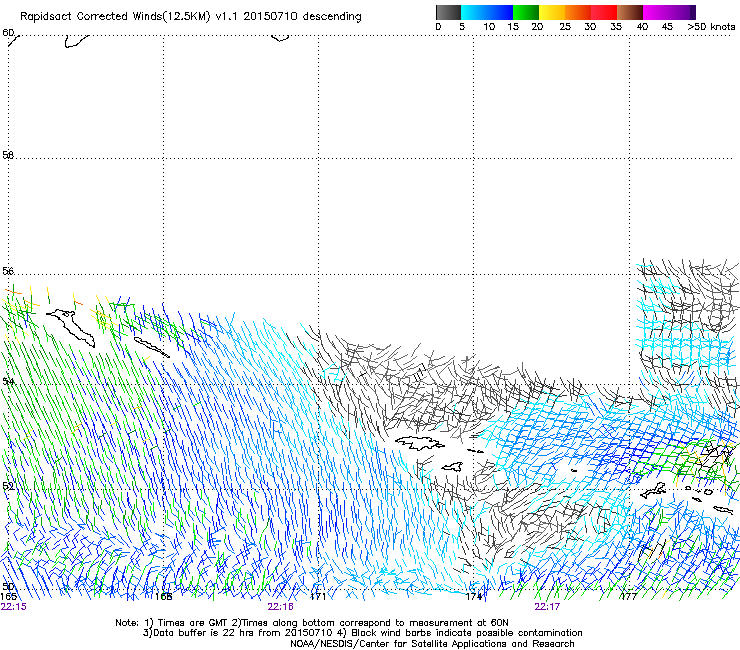The width and height of the screenshot is (740, 650).
Task: Click the longitude axis label '165'
Action: (x=8, y=597)
